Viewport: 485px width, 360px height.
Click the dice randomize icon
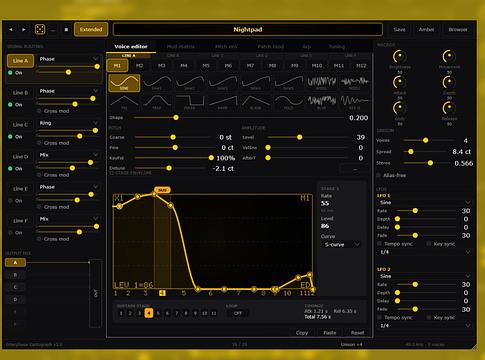(x=40, y=29)
